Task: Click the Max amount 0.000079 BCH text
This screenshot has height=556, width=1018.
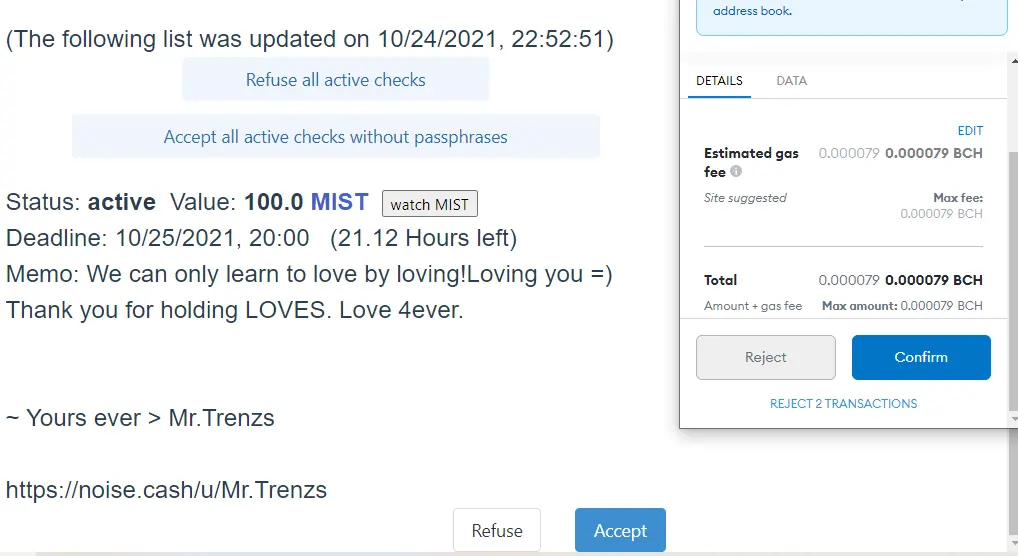Action: 902,305
